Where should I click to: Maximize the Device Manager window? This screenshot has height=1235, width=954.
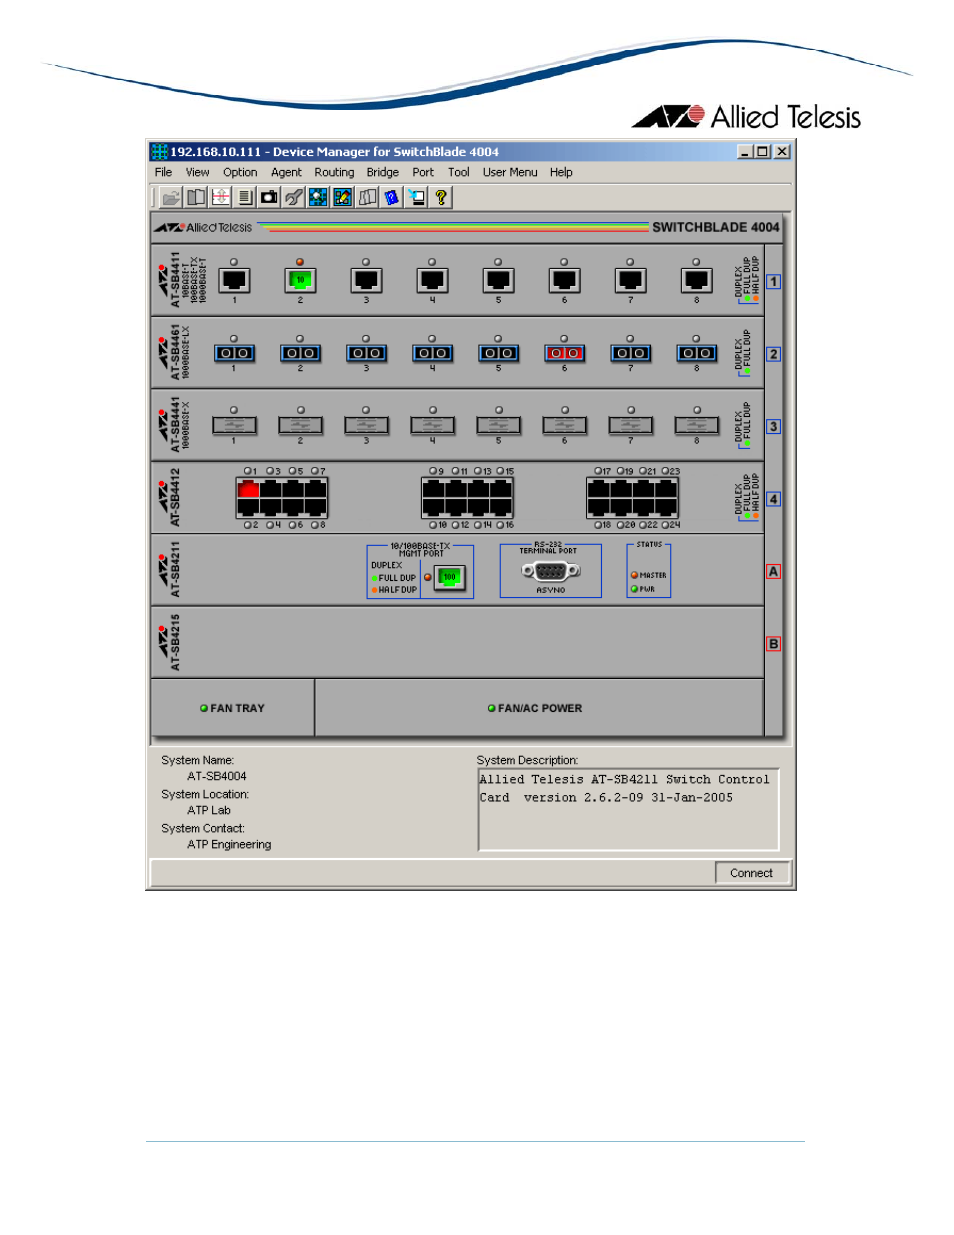[763, 152]
